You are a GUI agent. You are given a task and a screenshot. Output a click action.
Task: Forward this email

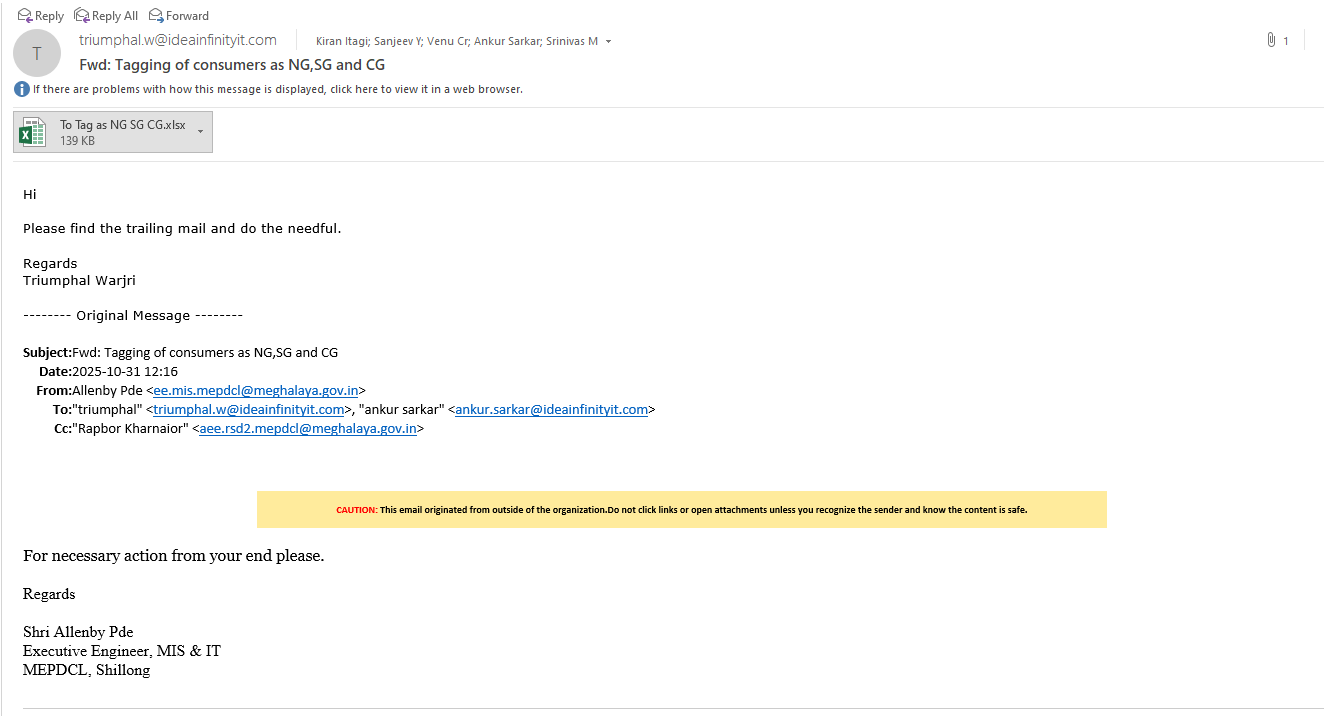click(x=156, y=15)
